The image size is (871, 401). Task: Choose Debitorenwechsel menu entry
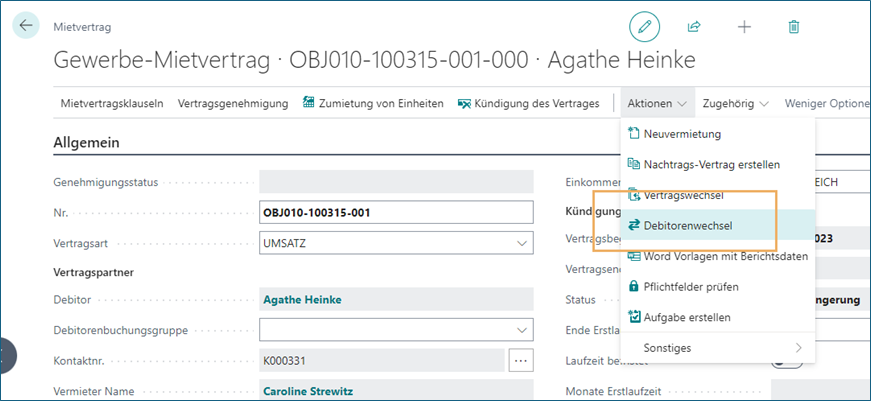coord(687,226)
